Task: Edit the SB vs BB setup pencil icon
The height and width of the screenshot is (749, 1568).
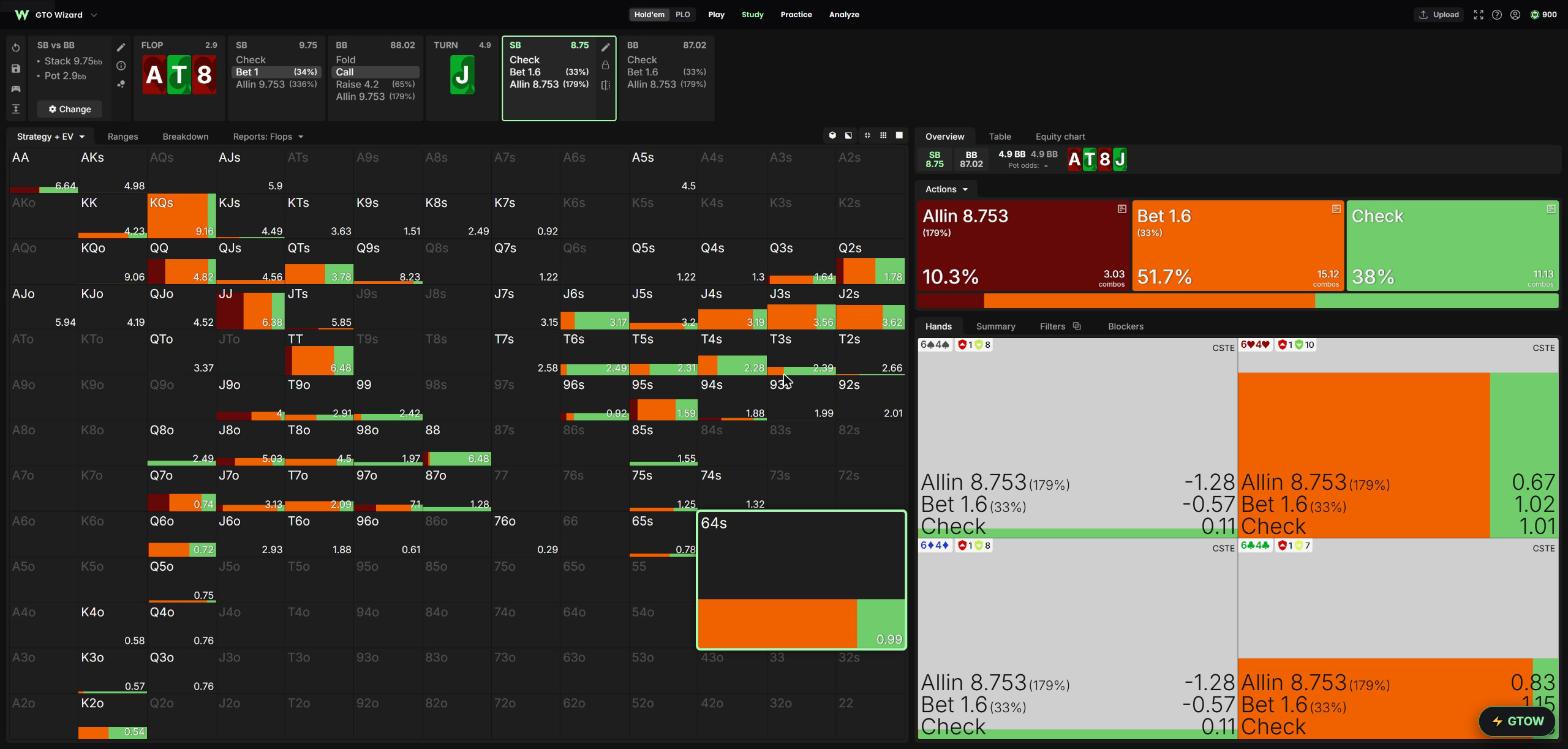Action: 121,47
